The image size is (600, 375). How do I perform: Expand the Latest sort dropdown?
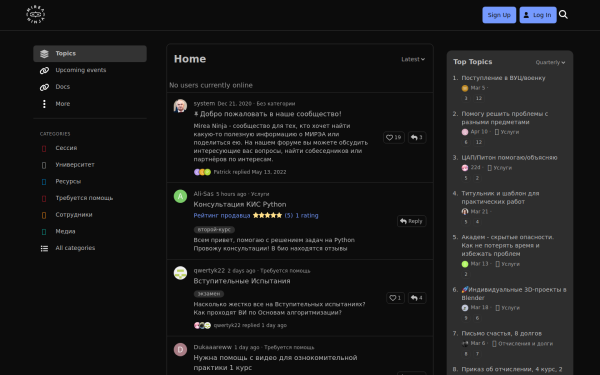(x=413, y=59)
